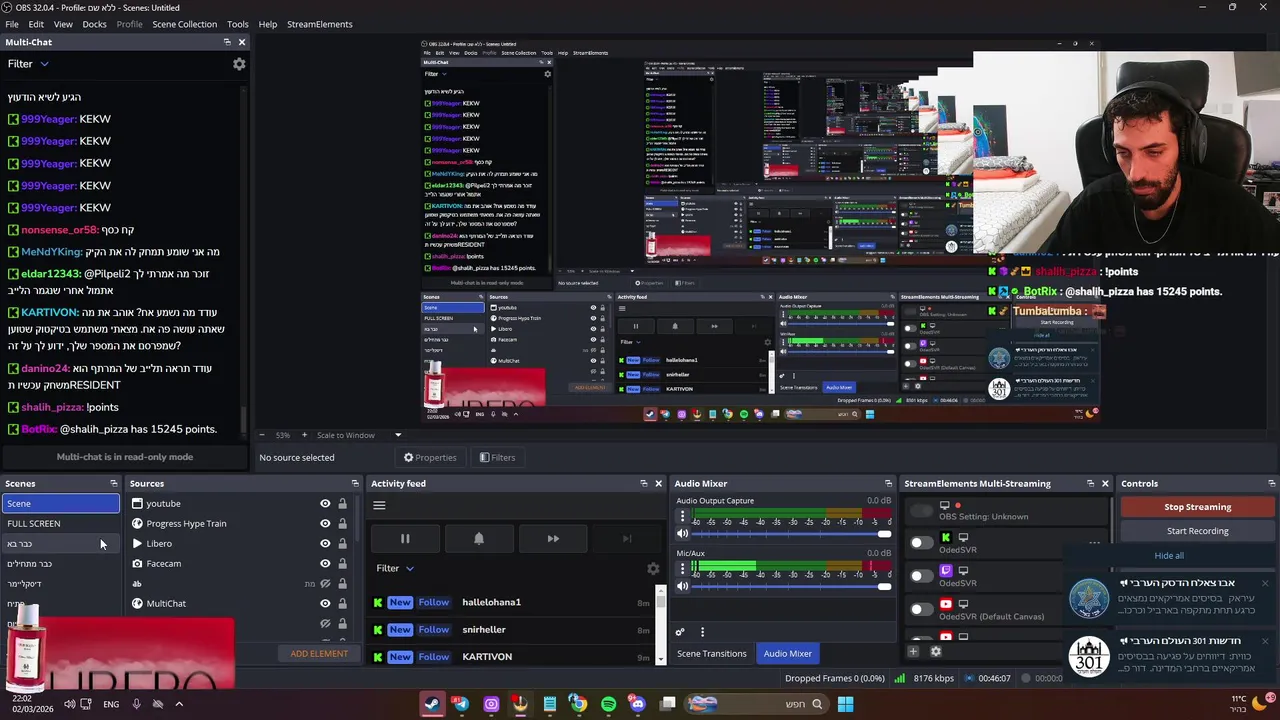Switch to the Scene Transitions tab
Screen dimensions: 1280x720
[x=712, y=654]
